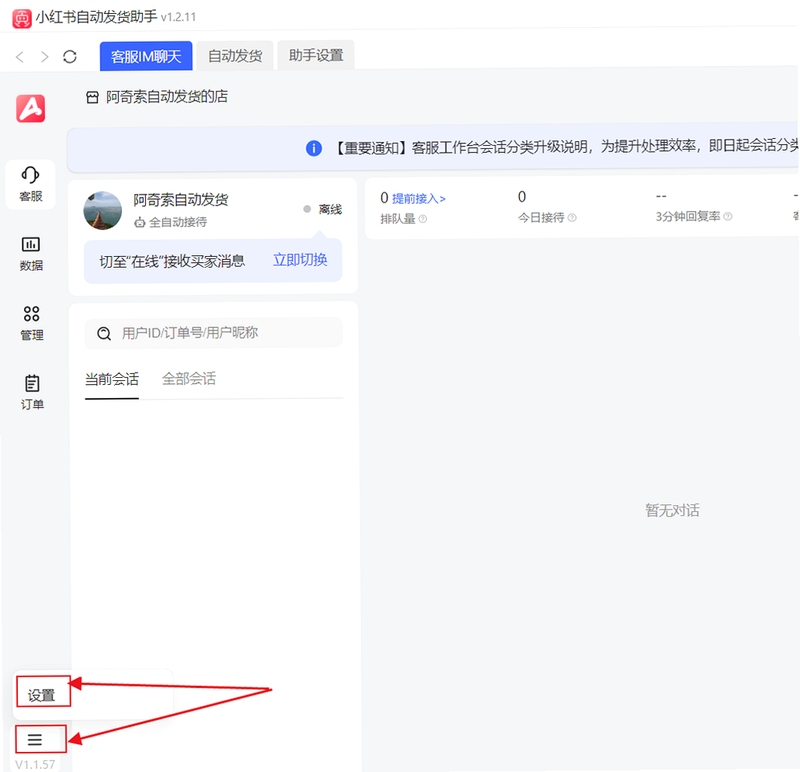Click the 切至"在线"接收买家消息 prompt text
Viewport: 800px width, 772px height.
click(172, 261)
